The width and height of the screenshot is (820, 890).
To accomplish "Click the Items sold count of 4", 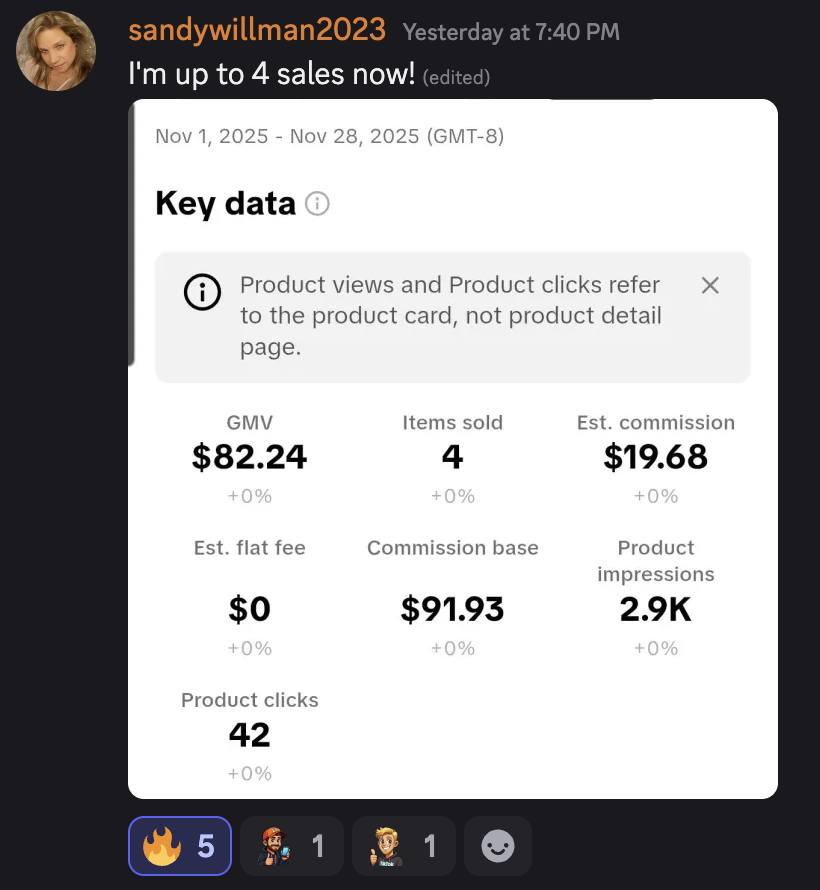I will (x=453, y=458).
